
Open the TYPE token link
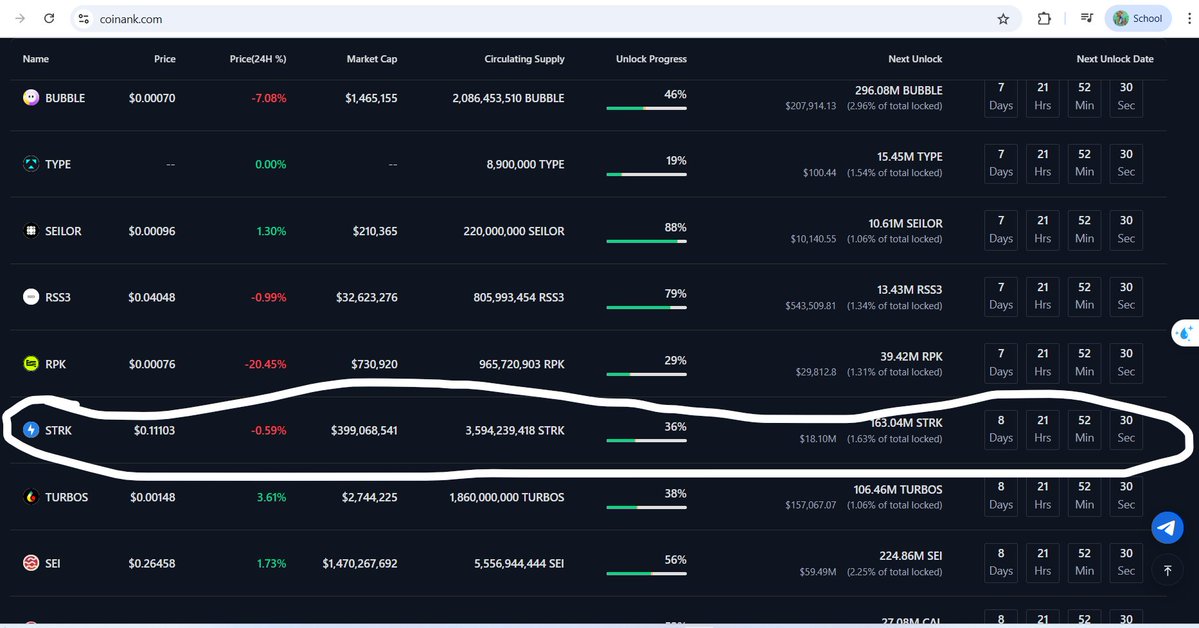pos(58,164)
